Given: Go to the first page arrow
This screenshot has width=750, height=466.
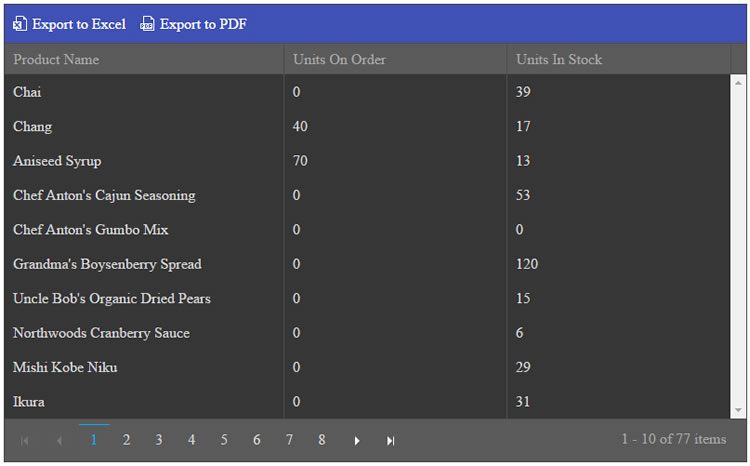Looking at the screenshot, I should pyautogui.click(x=25, y=440).
